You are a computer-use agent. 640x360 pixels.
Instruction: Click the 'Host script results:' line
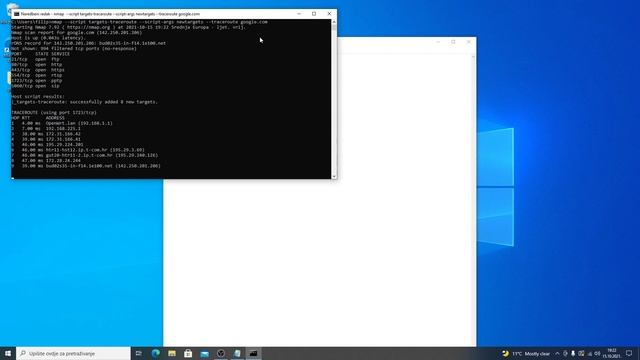[x=38, y=97]
